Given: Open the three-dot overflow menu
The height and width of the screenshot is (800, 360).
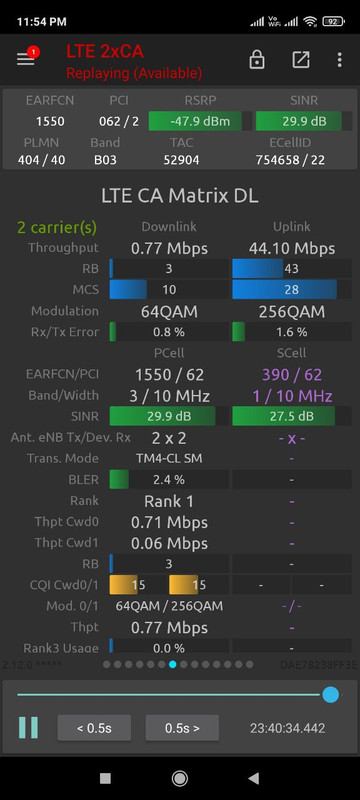Looking at the screenshot, I should [340, 60].
